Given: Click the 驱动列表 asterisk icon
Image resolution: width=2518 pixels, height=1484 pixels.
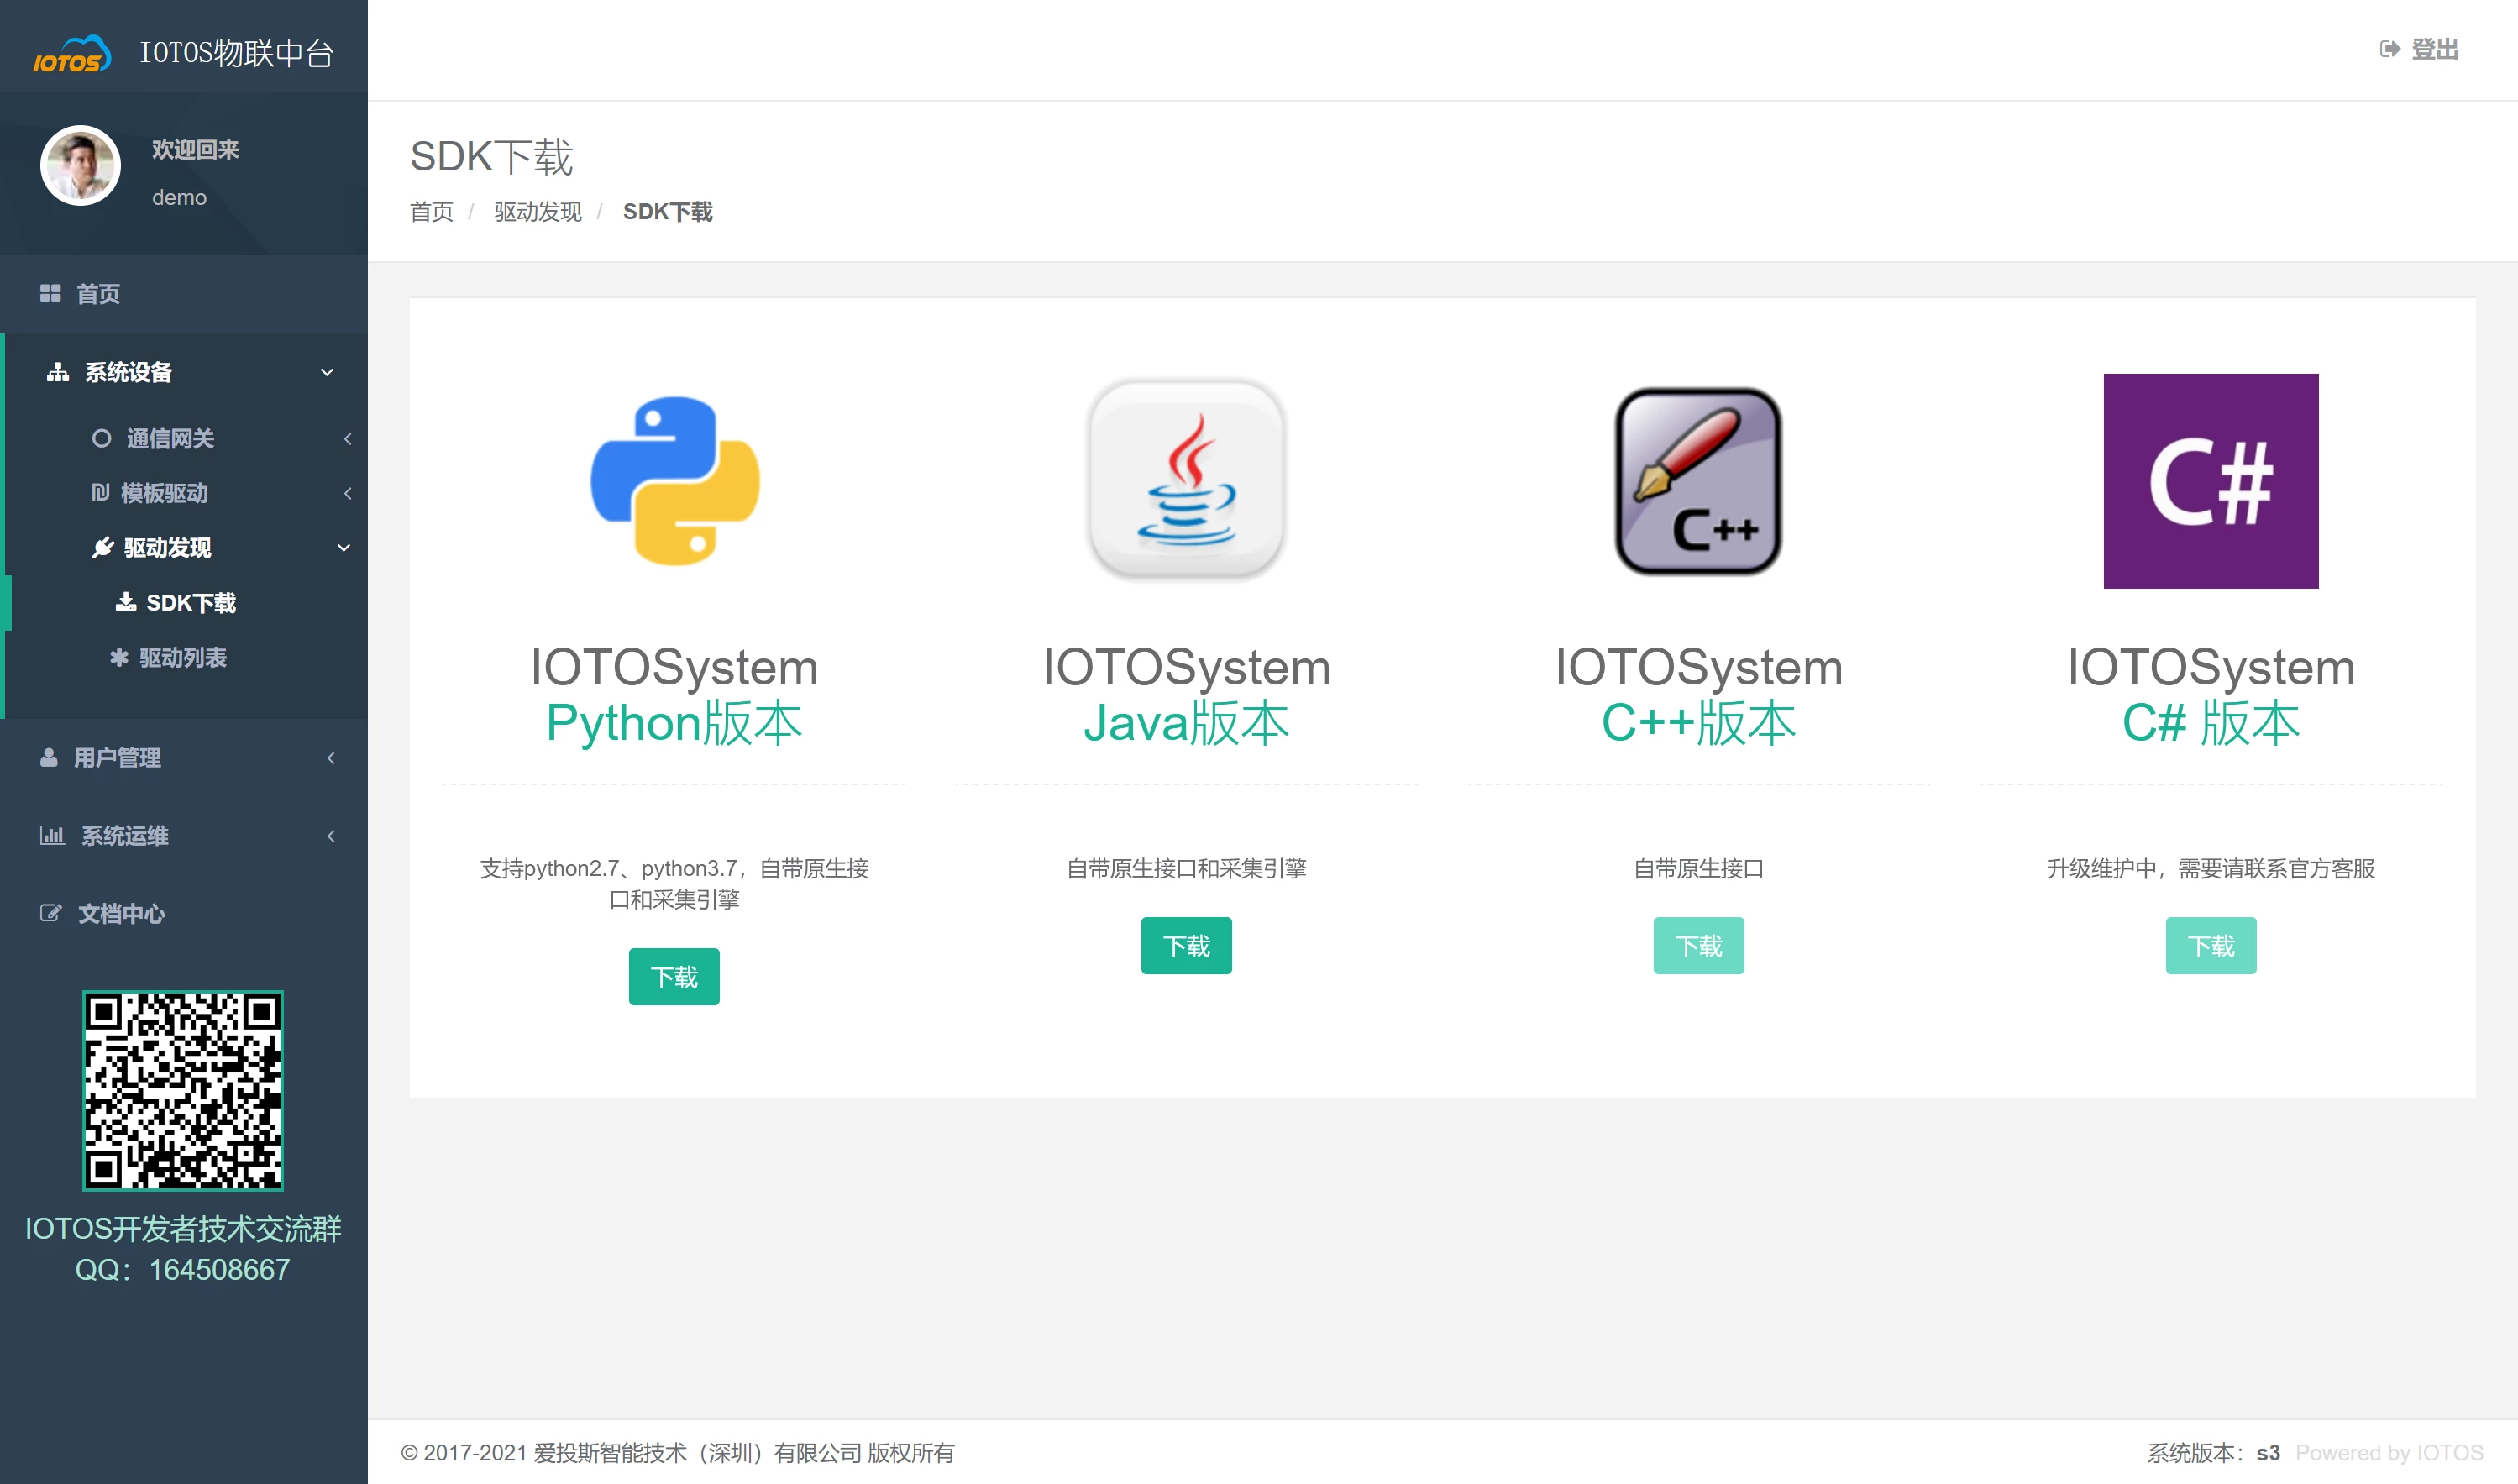Looking at the screenshot, I should 119,658.
